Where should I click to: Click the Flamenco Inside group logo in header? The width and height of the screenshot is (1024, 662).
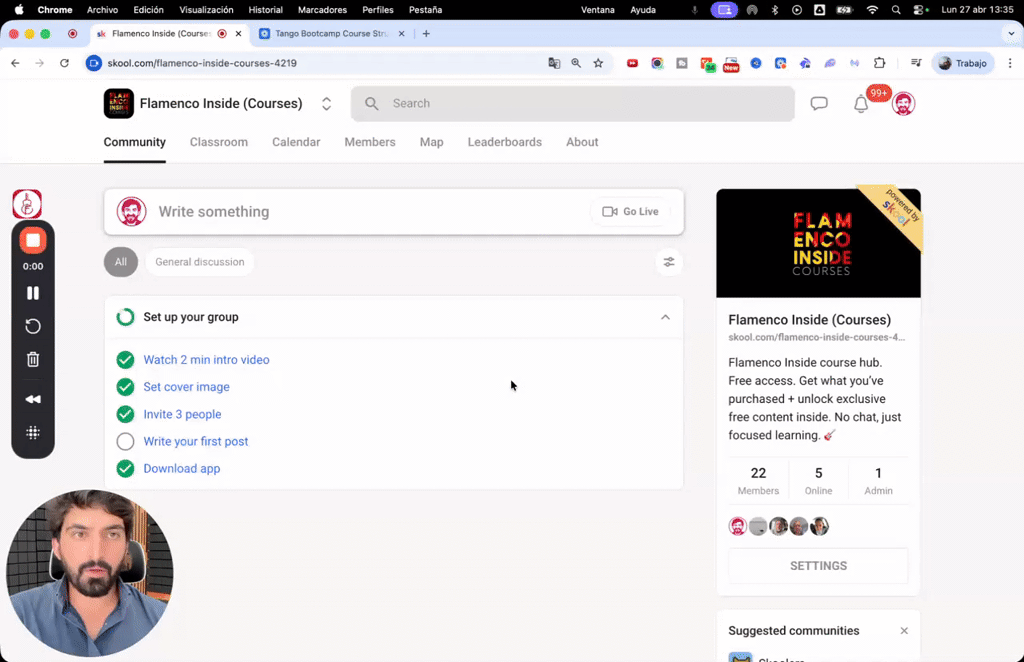[x=118, y=103]
